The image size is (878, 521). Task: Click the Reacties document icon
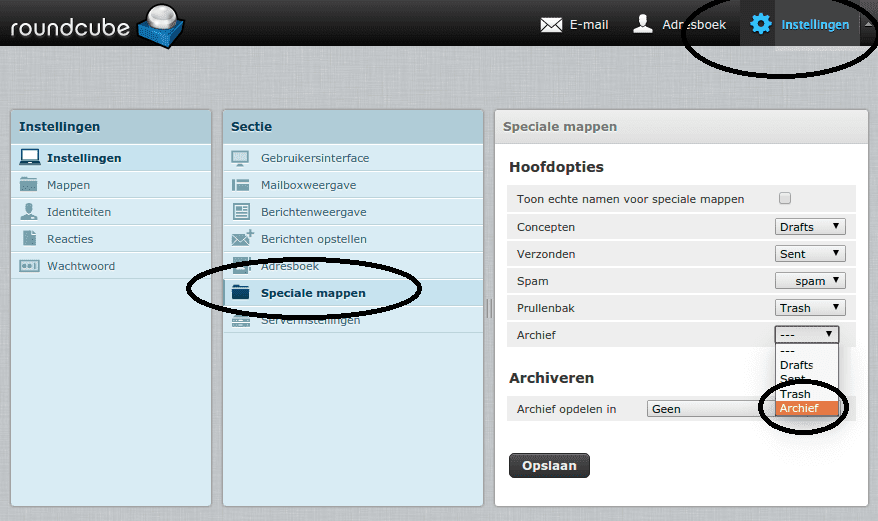click(x=30, y=239)
